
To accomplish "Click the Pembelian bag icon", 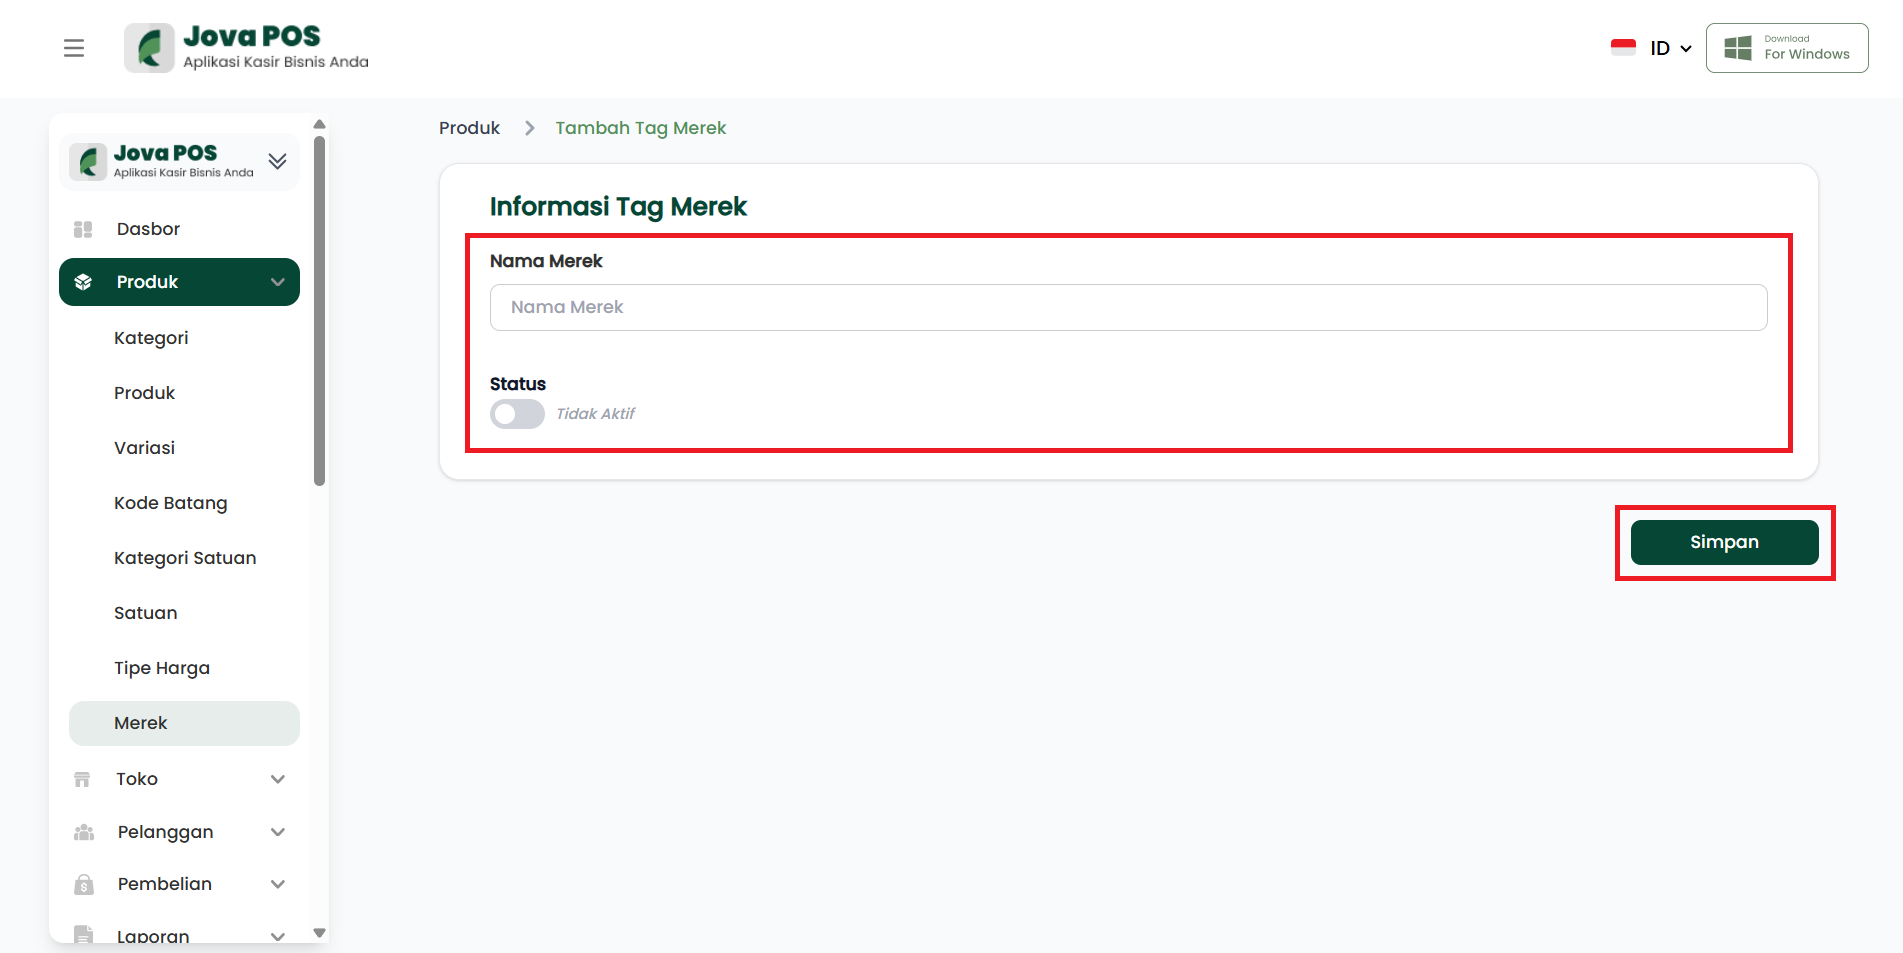I will [x=84, y=884].
